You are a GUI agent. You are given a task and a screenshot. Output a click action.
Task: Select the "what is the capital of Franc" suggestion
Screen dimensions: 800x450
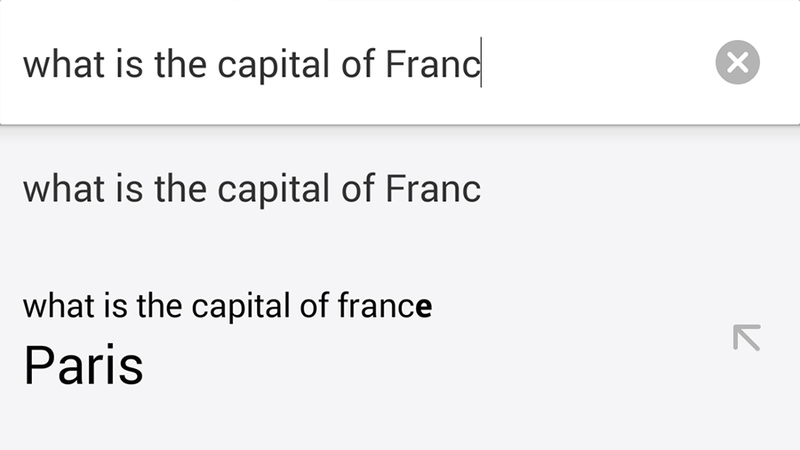400,189
